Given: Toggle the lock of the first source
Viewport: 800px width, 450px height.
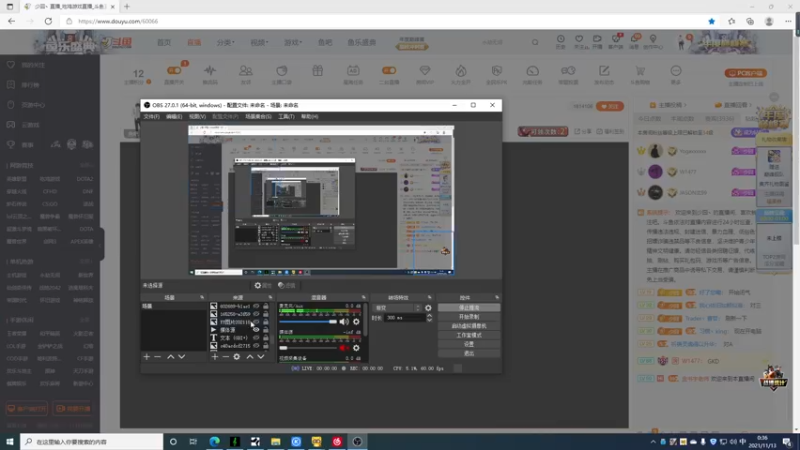Looking at the screenshot, I should (265, 306).
